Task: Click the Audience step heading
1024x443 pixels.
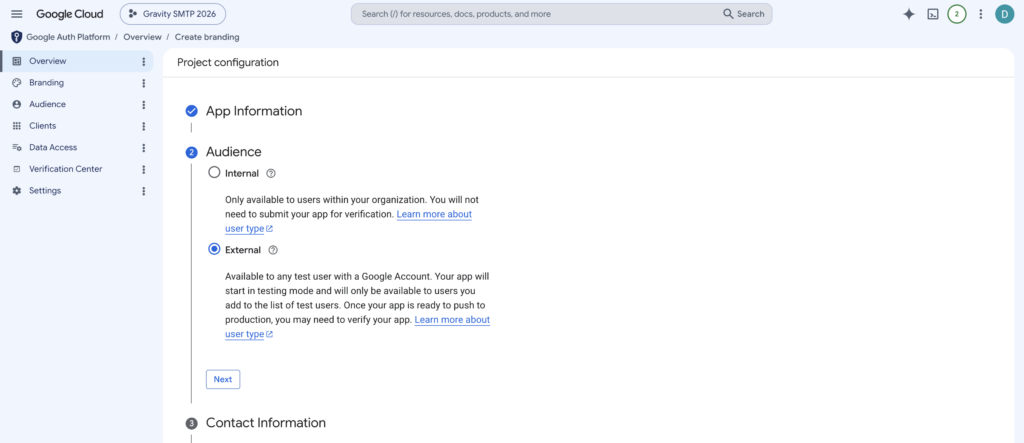Action: [x=234, y=152]
